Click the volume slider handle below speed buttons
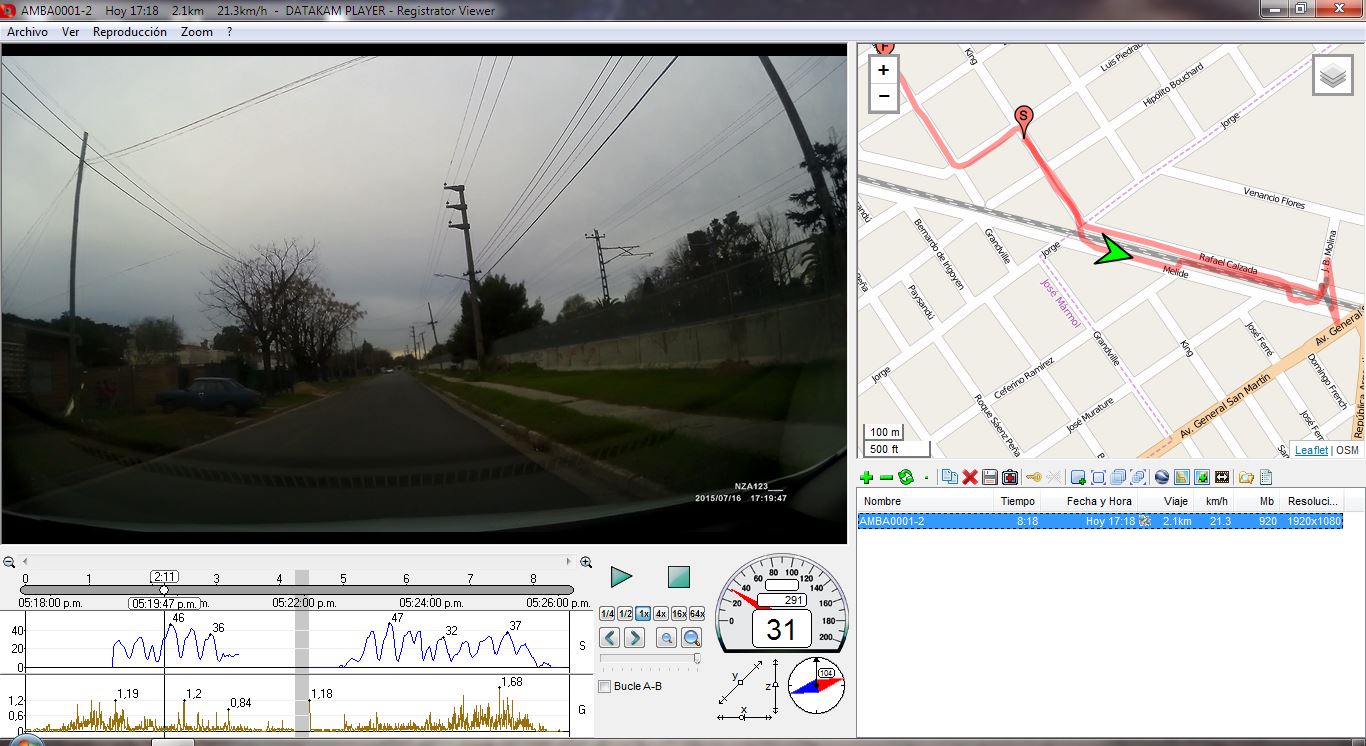This screenshot has height=746, width=1366. coord(696,658)
